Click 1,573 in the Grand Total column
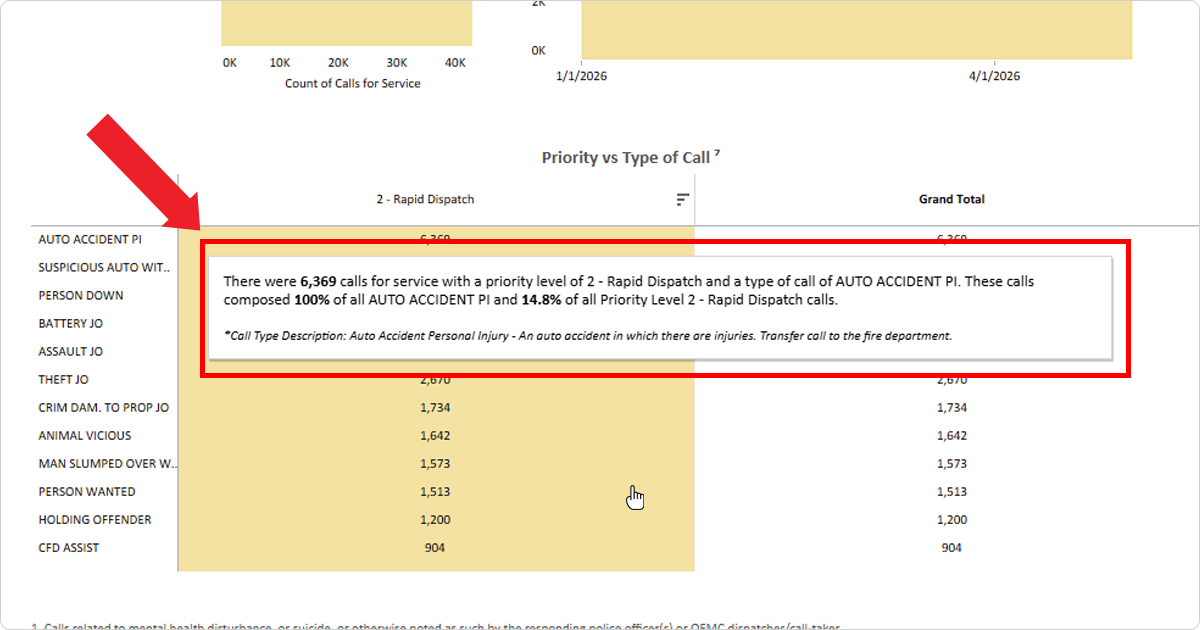 pos(952,464)
